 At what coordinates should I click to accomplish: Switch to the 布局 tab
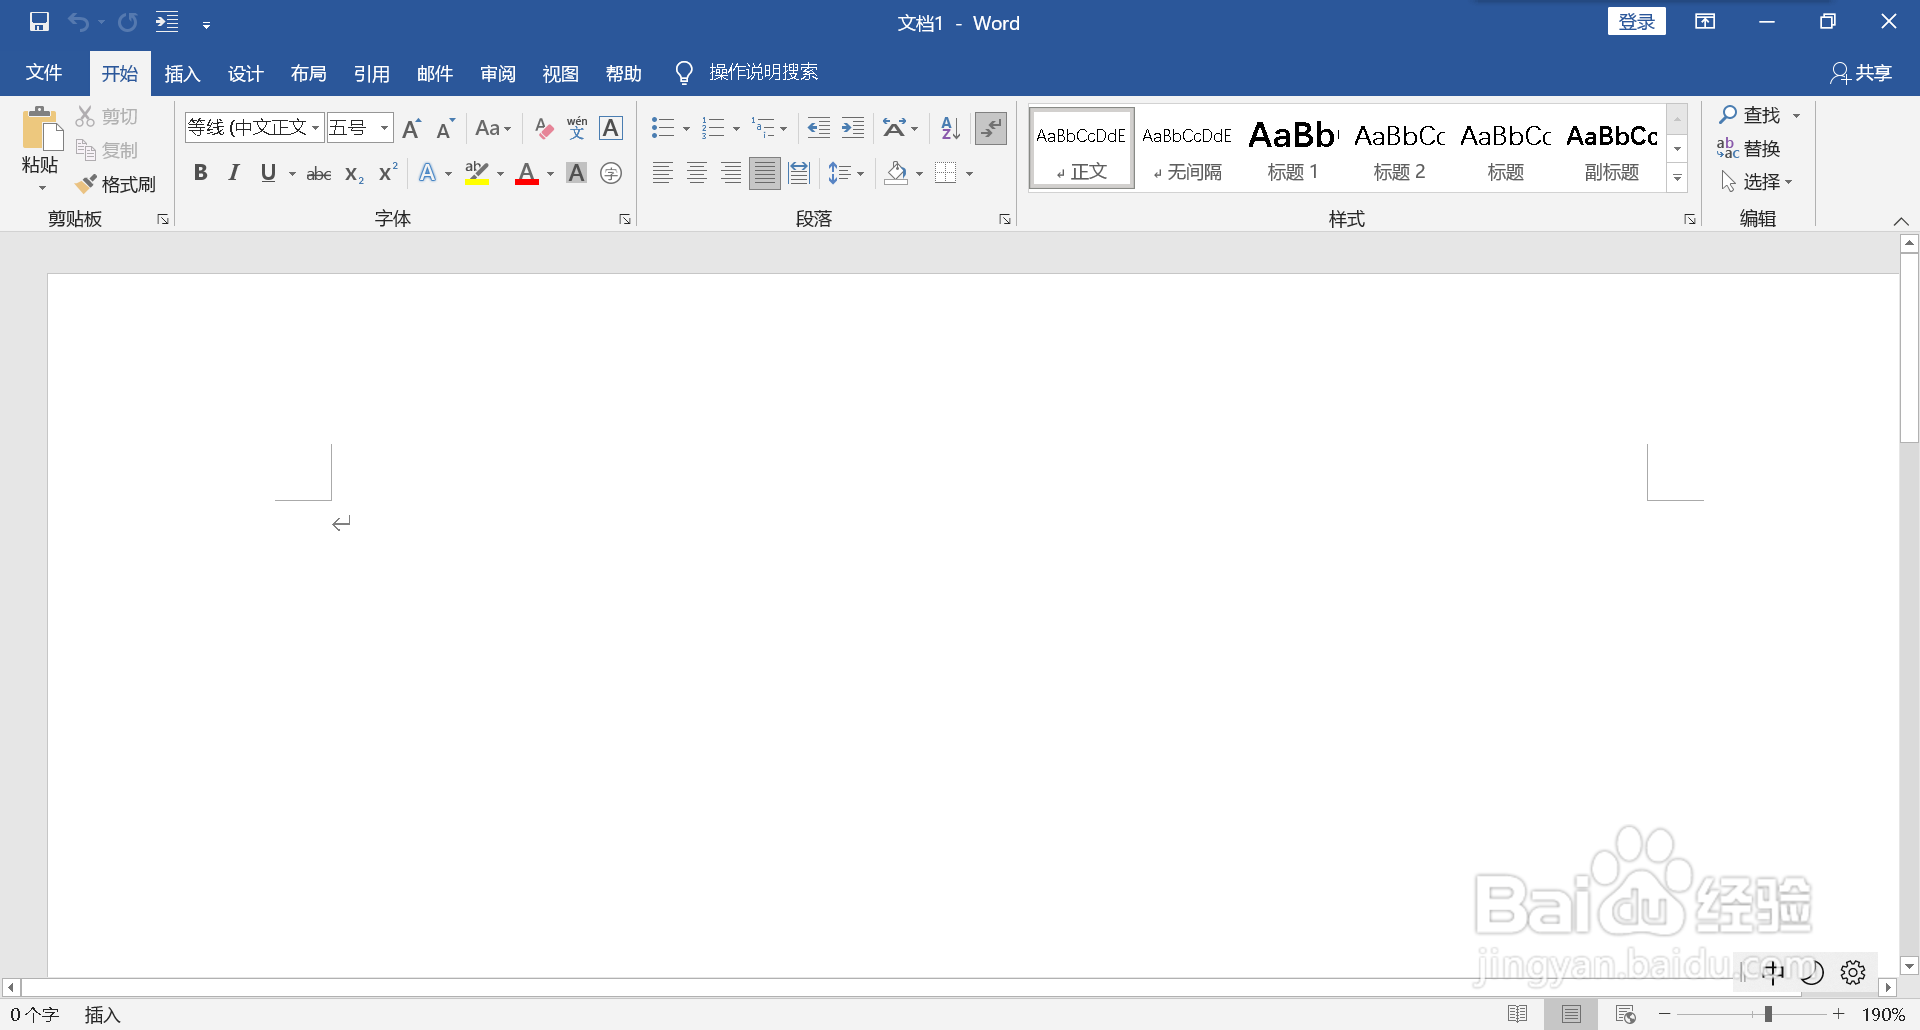click(308, 73)
